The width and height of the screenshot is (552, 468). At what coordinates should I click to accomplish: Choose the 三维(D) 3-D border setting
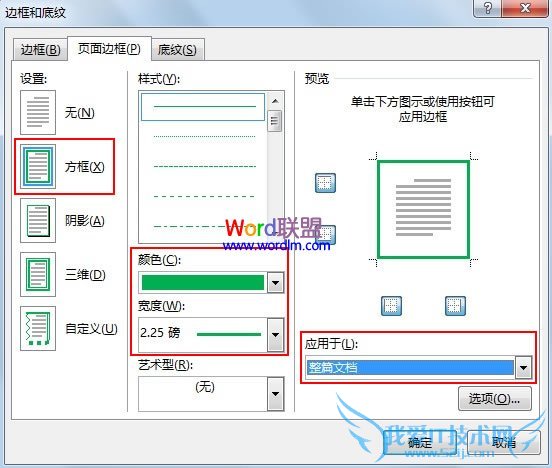38,274
